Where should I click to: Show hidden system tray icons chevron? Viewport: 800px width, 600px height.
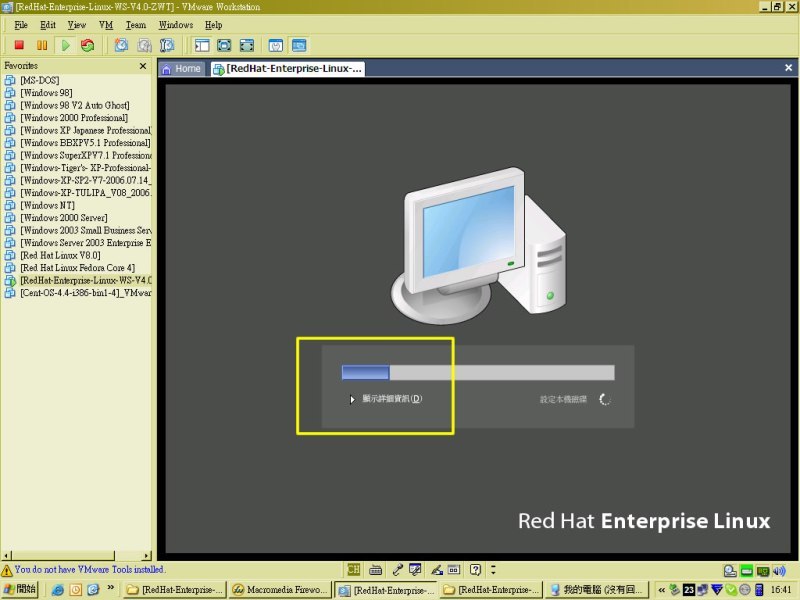pos(661,590)
